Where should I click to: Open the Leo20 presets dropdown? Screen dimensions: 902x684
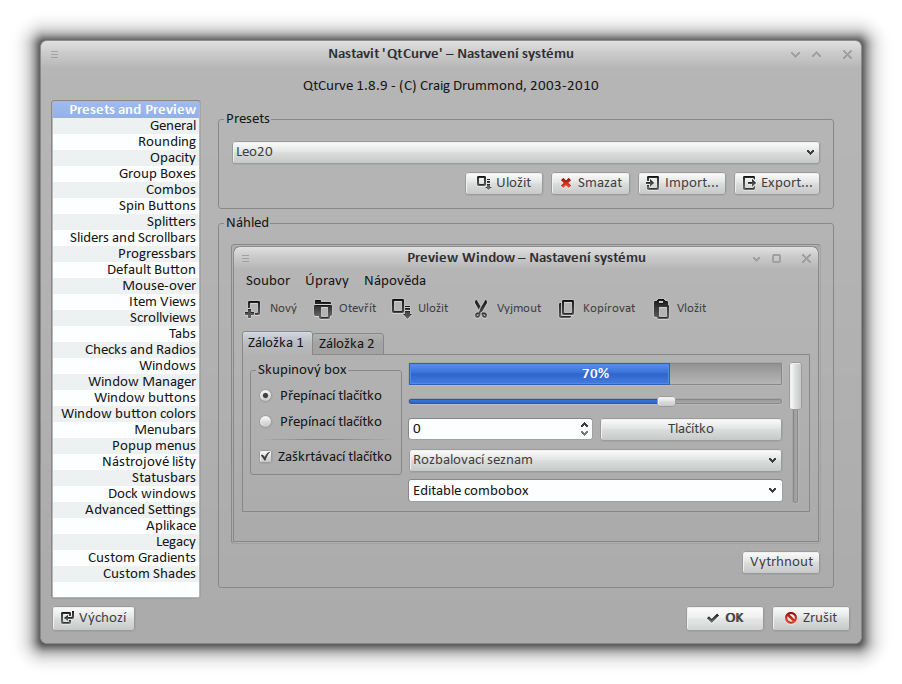click(x=526, y=152)
